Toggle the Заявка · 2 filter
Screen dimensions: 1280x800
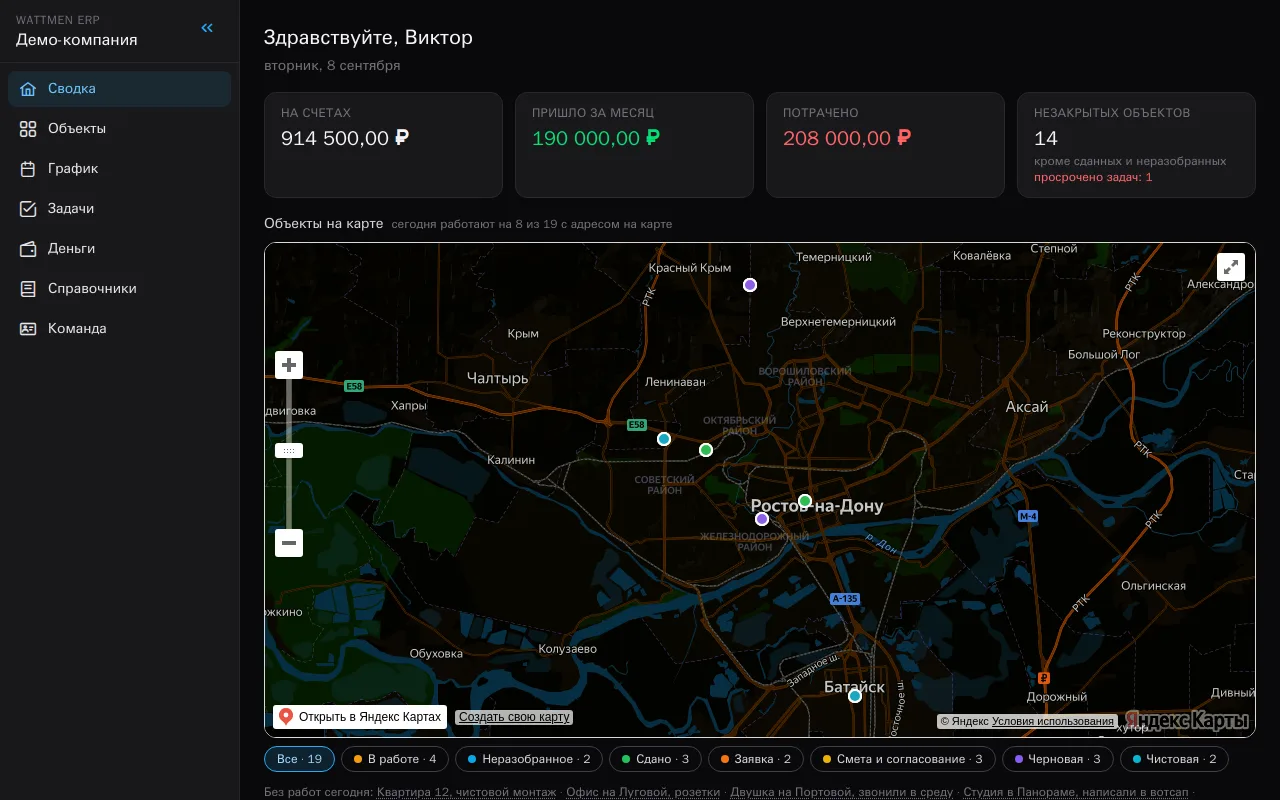[x=756, y=759]
